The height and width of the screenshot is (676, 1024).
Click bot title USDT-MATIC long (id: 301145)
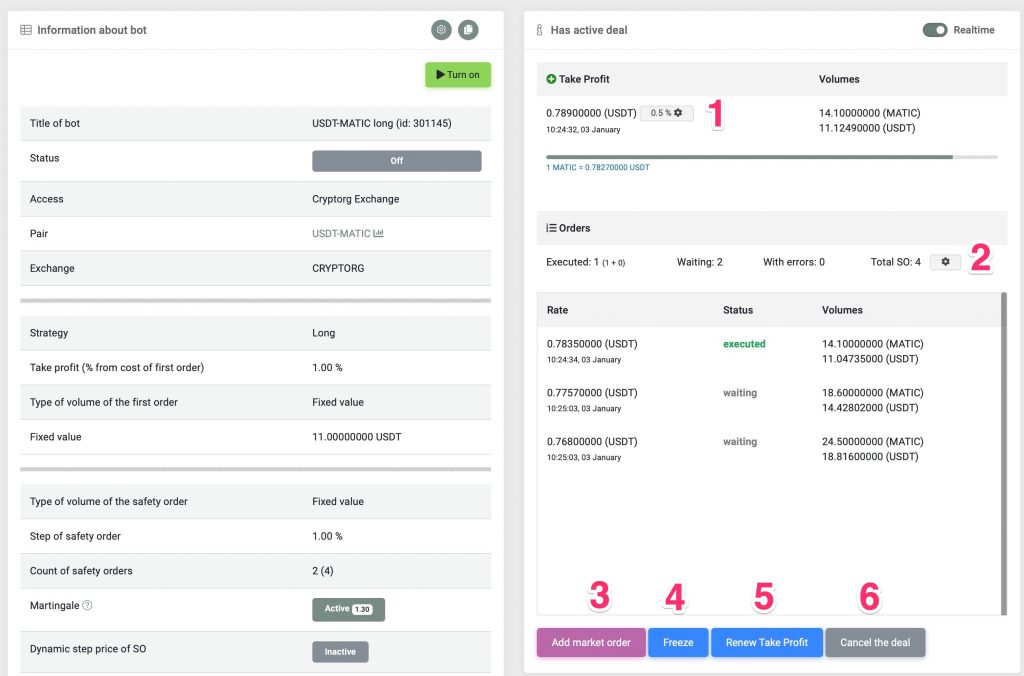pyautogui.click(x=381, y=123)
